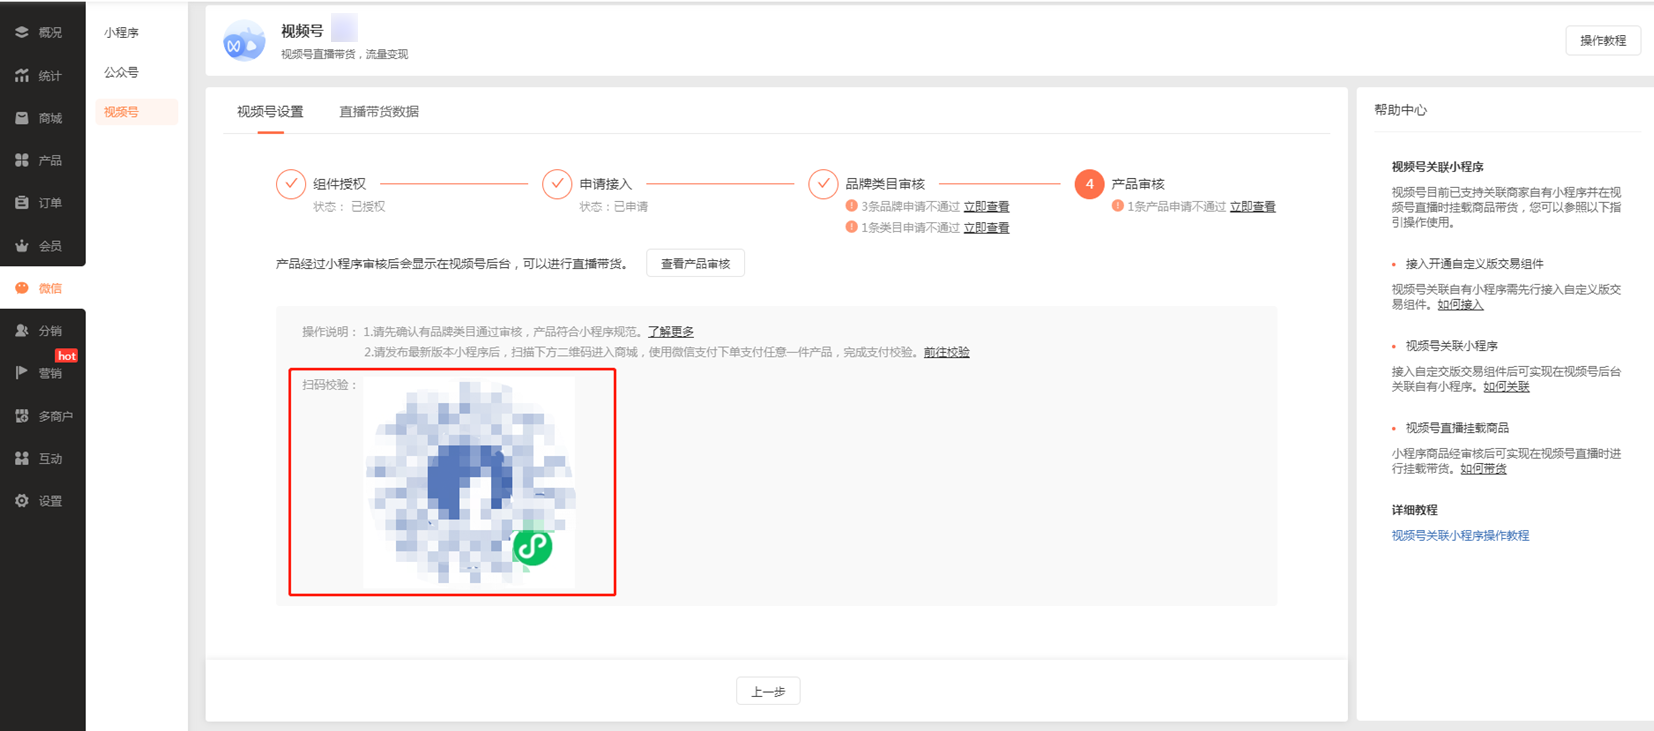Open the 概况 overview icon in sidebar
The height and width of the screenshot is (731, 1654).
(x=21, y=33)
